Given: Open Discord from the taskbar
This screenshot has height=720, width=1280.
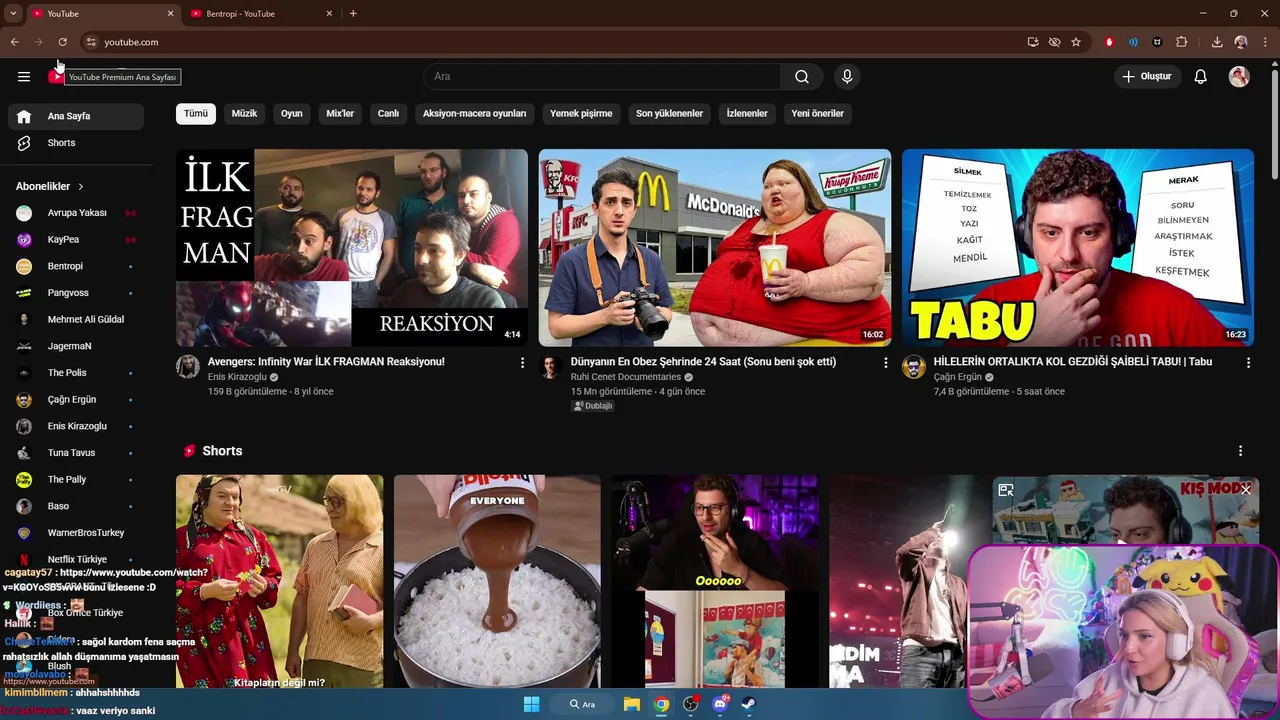Looking at the screenshot, I should click(x=720, y=704).
